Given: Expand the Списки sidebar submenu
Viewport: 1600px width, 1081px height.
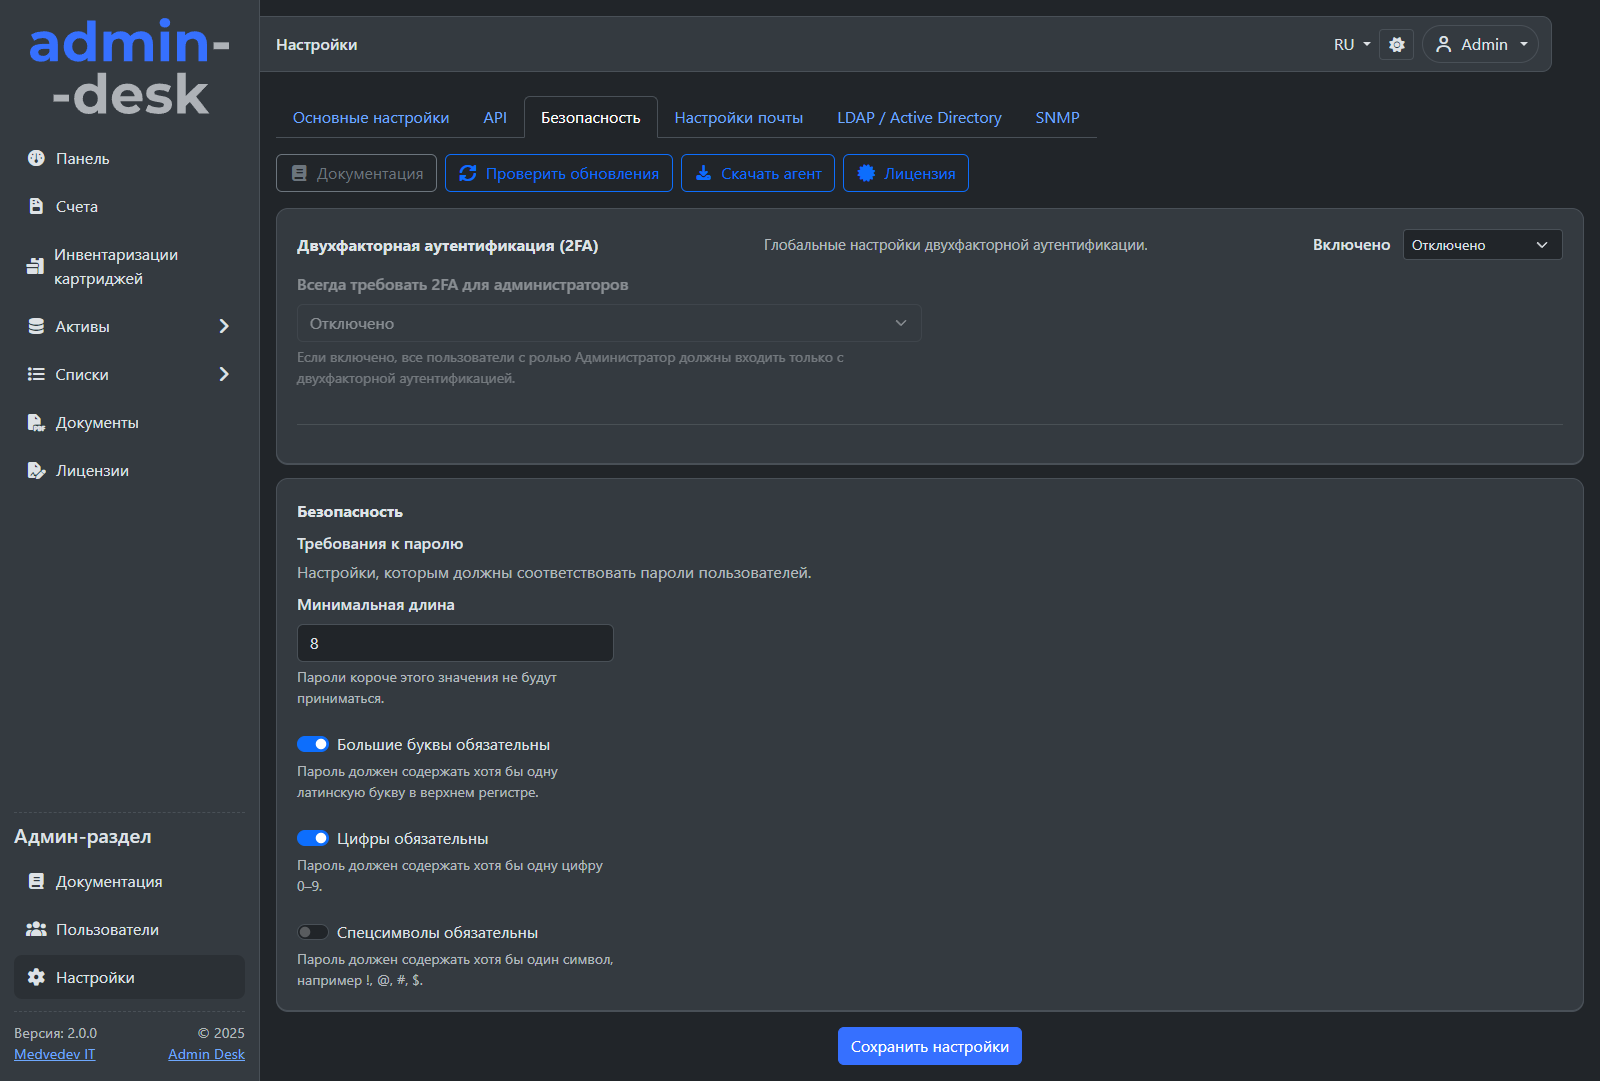Looking at the screenshot, I should [x=224, y=374].
